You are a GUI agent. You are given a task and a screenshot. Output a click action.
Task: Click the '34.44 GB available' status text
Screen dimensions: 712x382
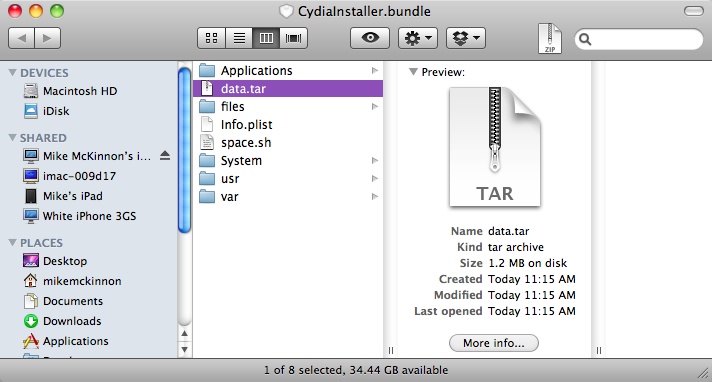pos(399,370)
